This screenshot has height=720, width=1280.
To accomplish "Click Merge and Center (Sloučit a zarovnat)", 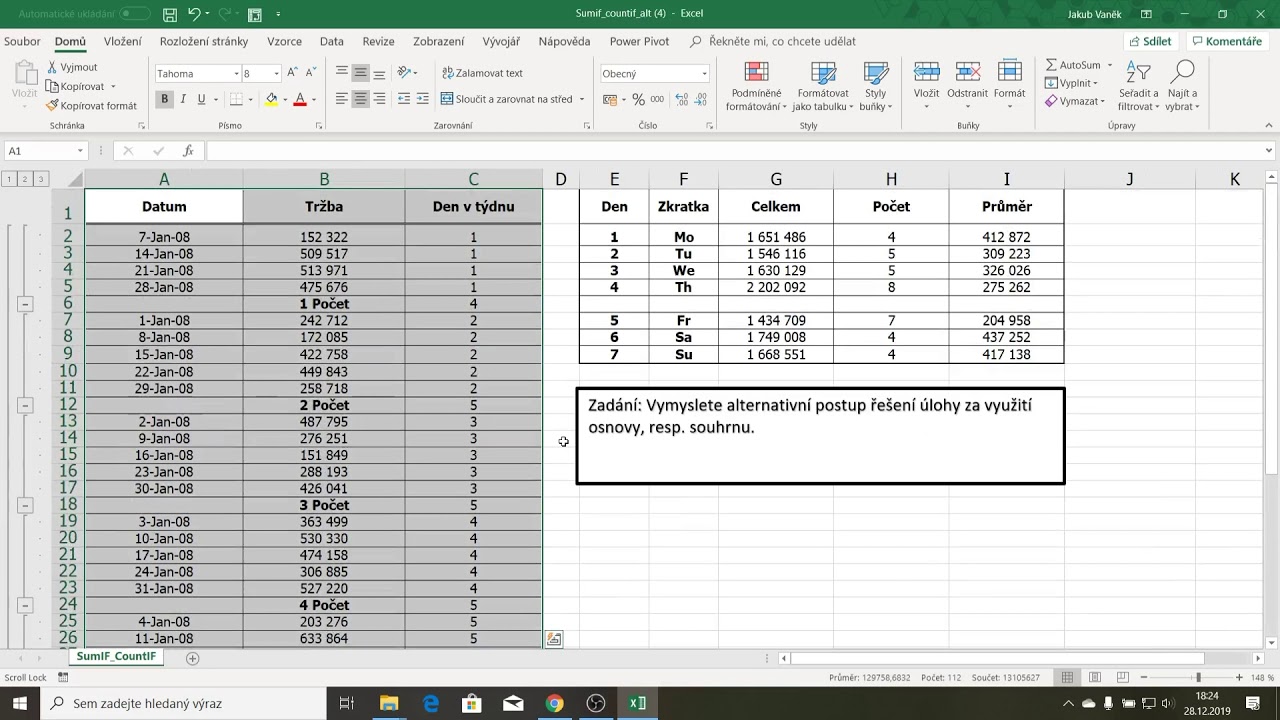I will [508, 99].
